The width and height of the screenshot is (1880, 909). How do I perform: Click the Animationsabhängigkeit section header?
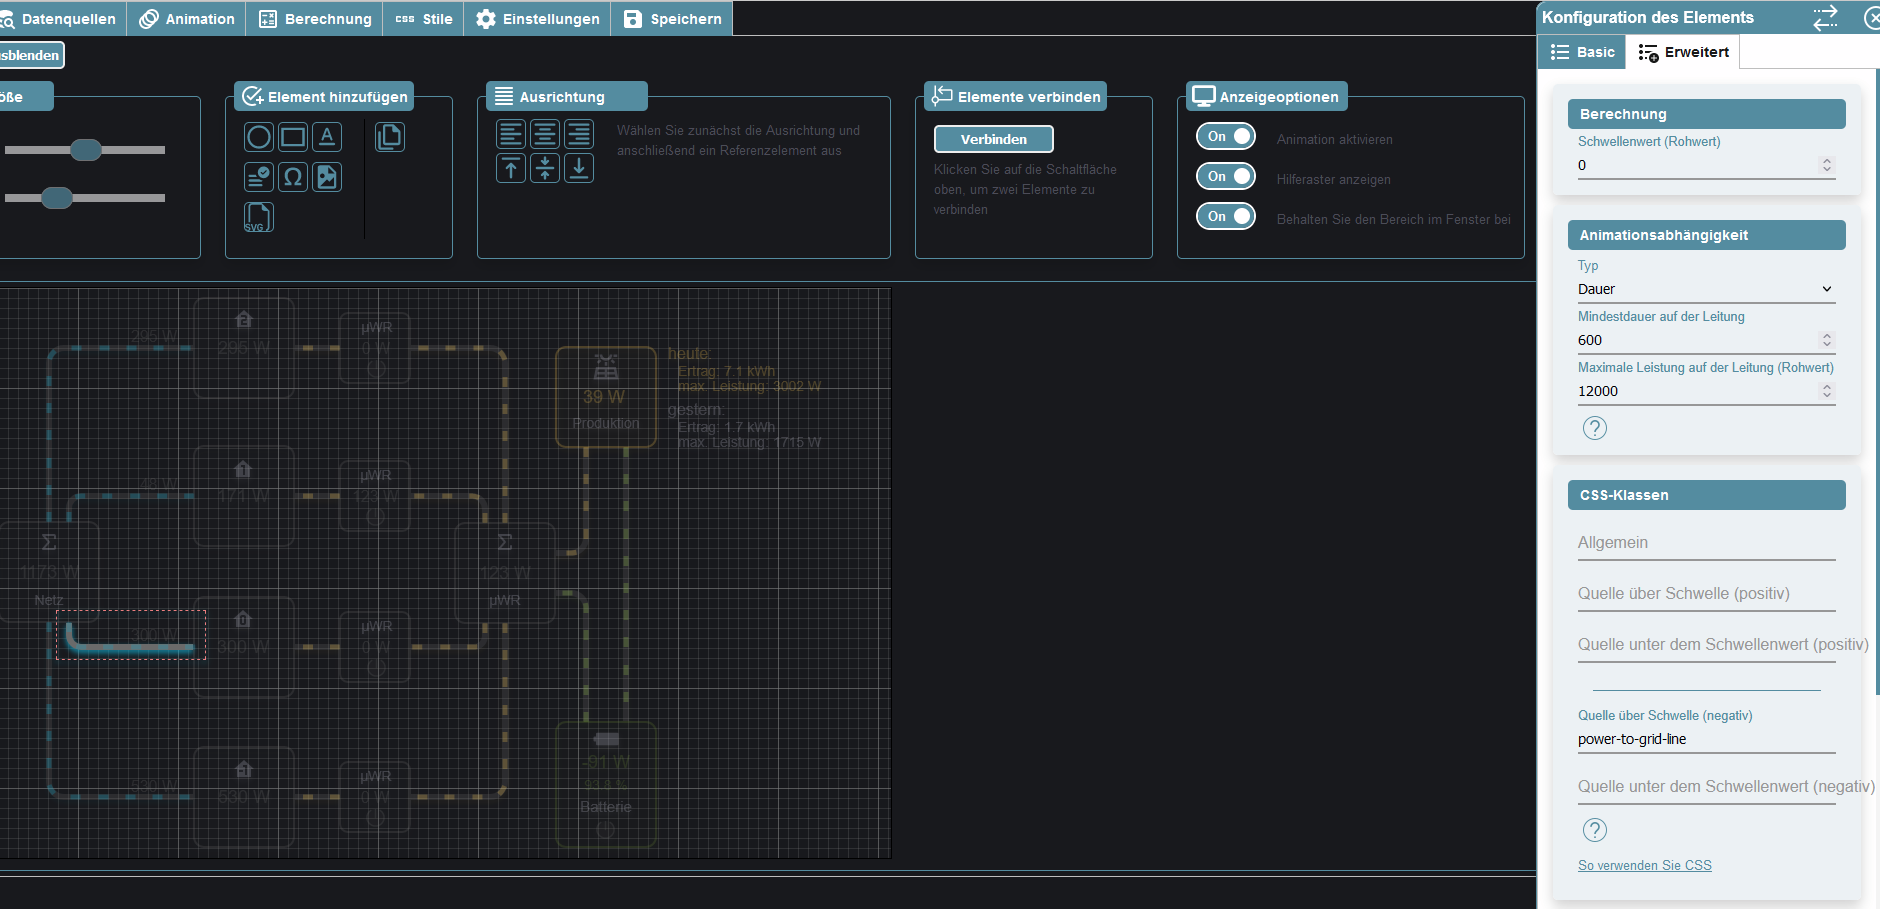[1706, 235]
